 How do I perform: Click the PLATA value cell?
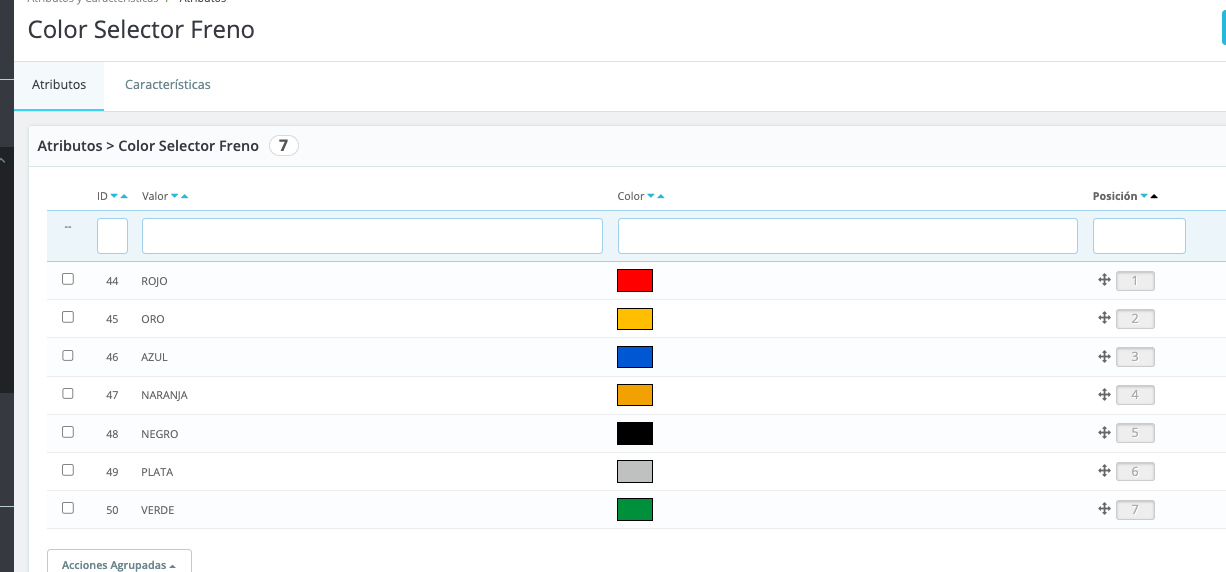click(157, 472)
